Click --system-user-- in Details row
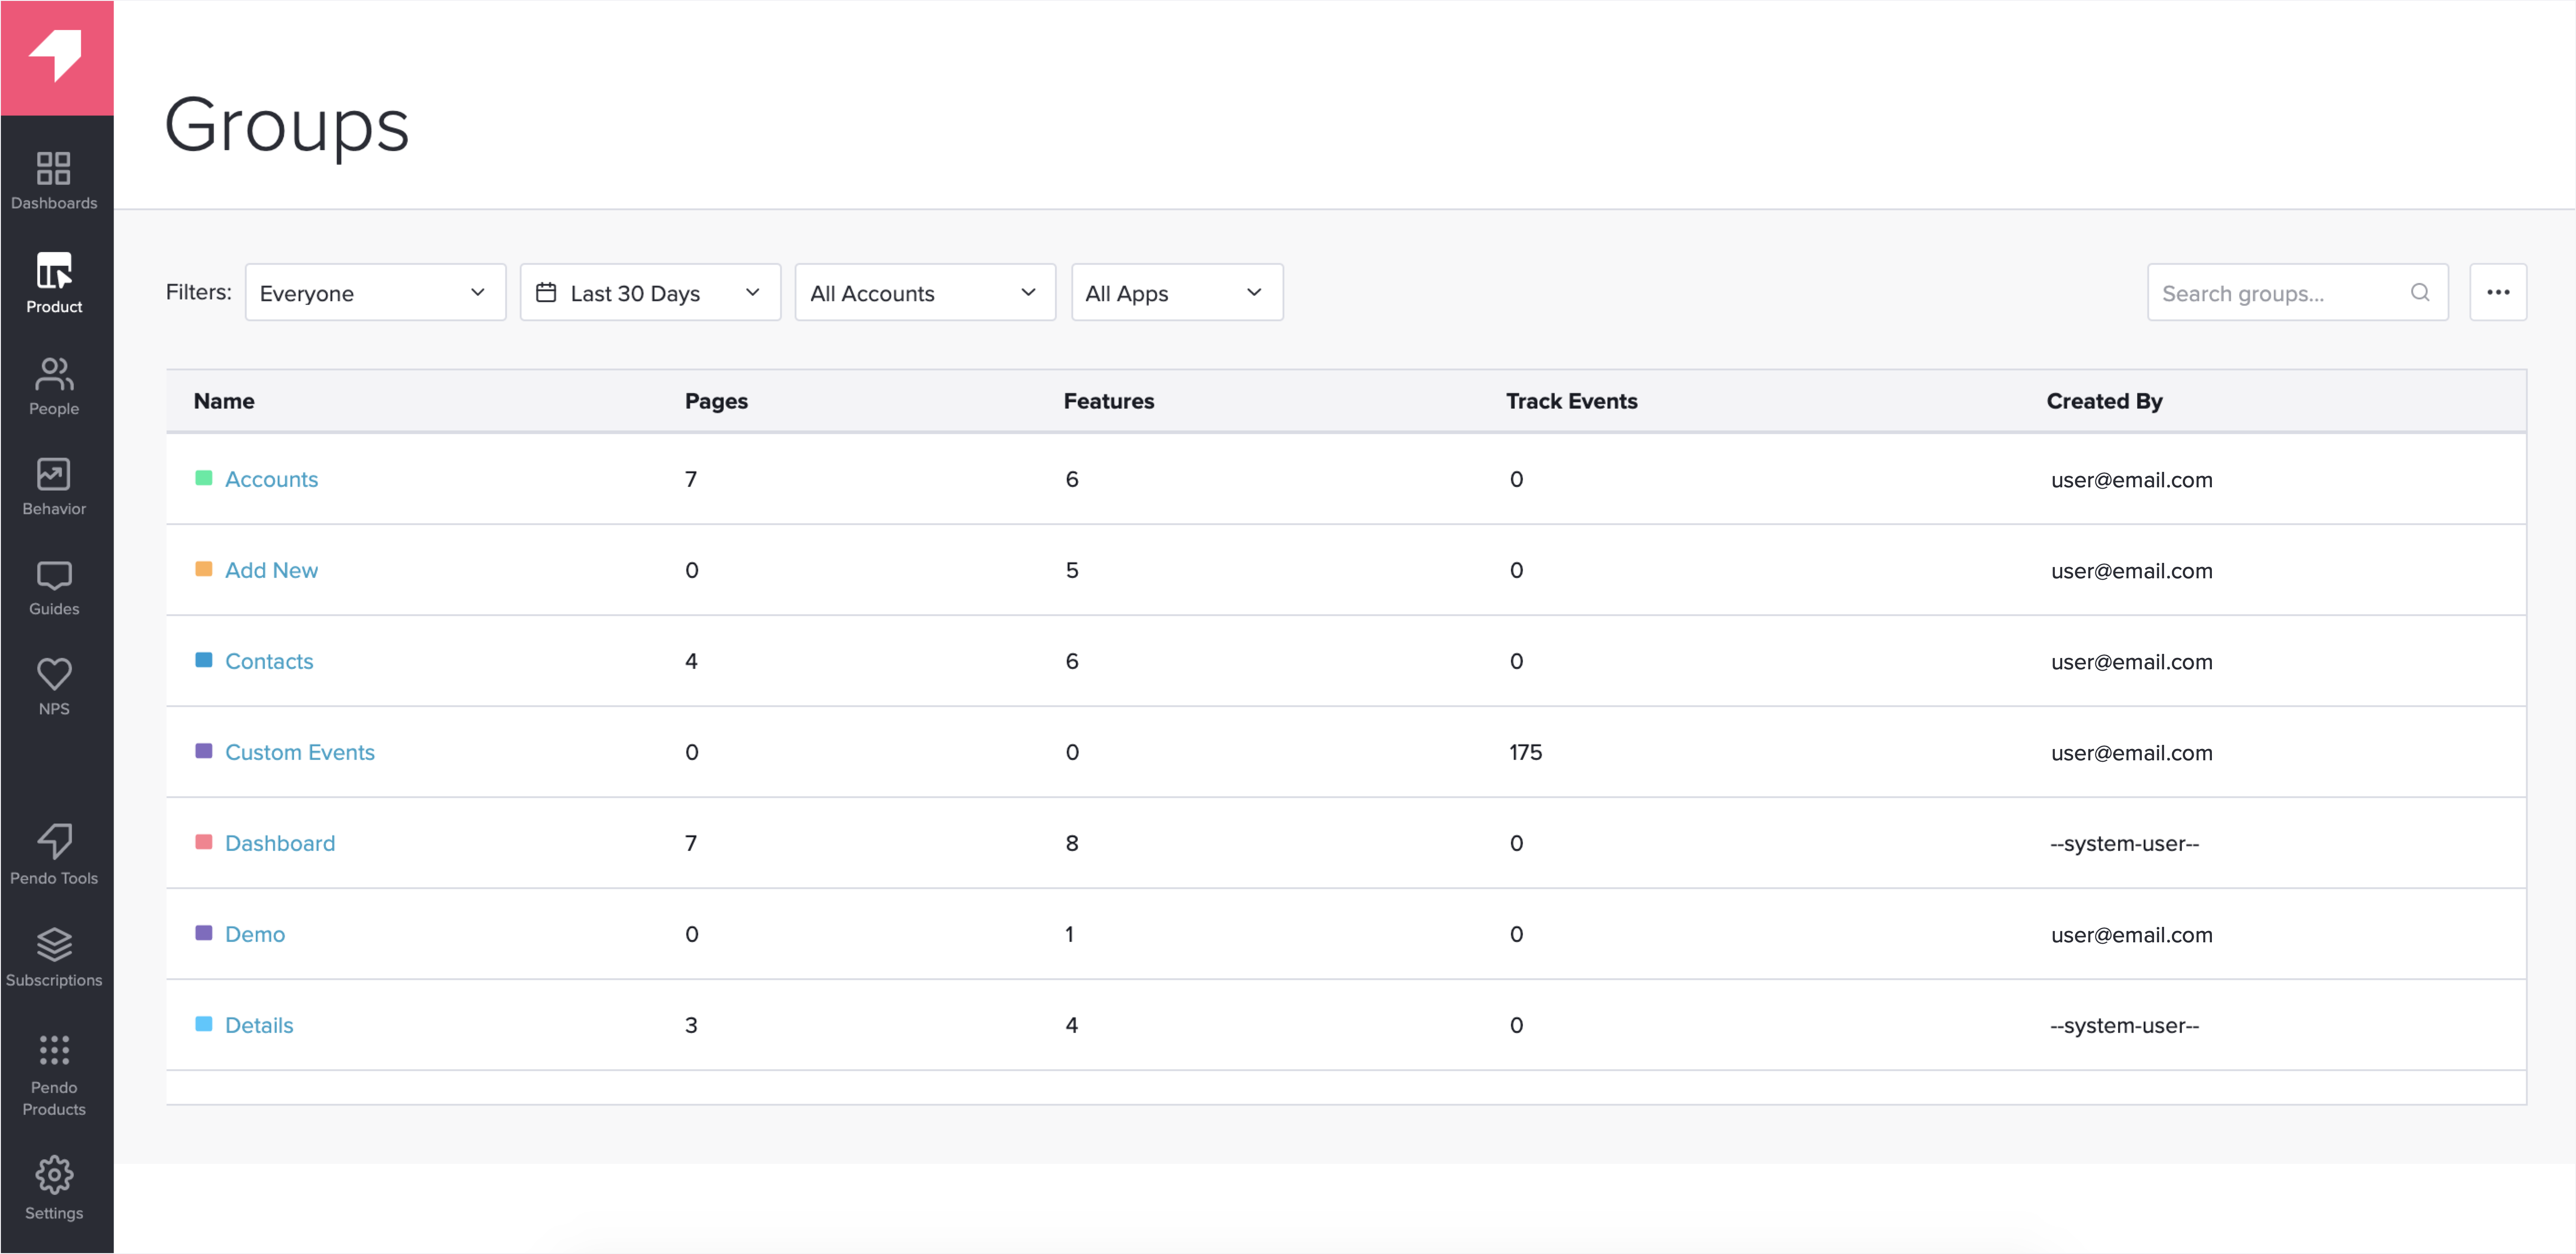 pos(2124,1025)
